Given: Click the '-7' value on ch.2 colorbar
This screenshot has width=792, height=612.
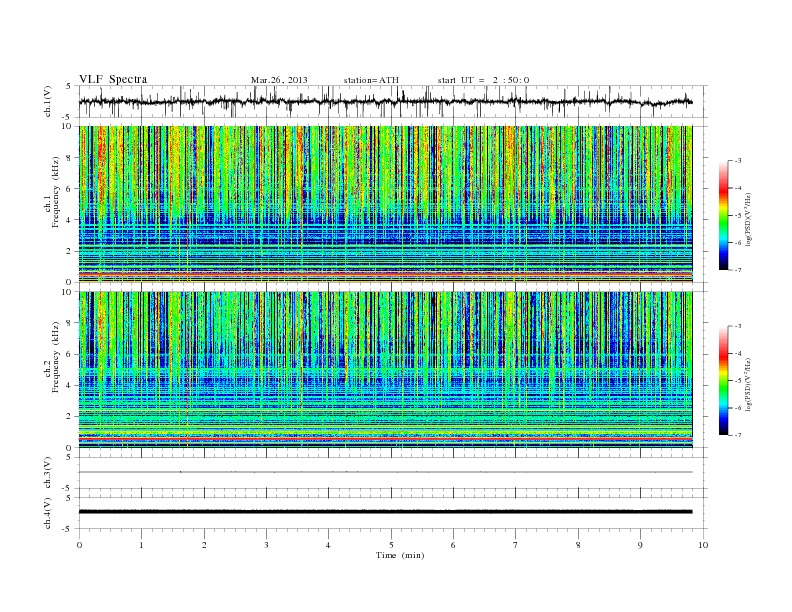Looking at the screenshot, I should (x=738, y=435).
